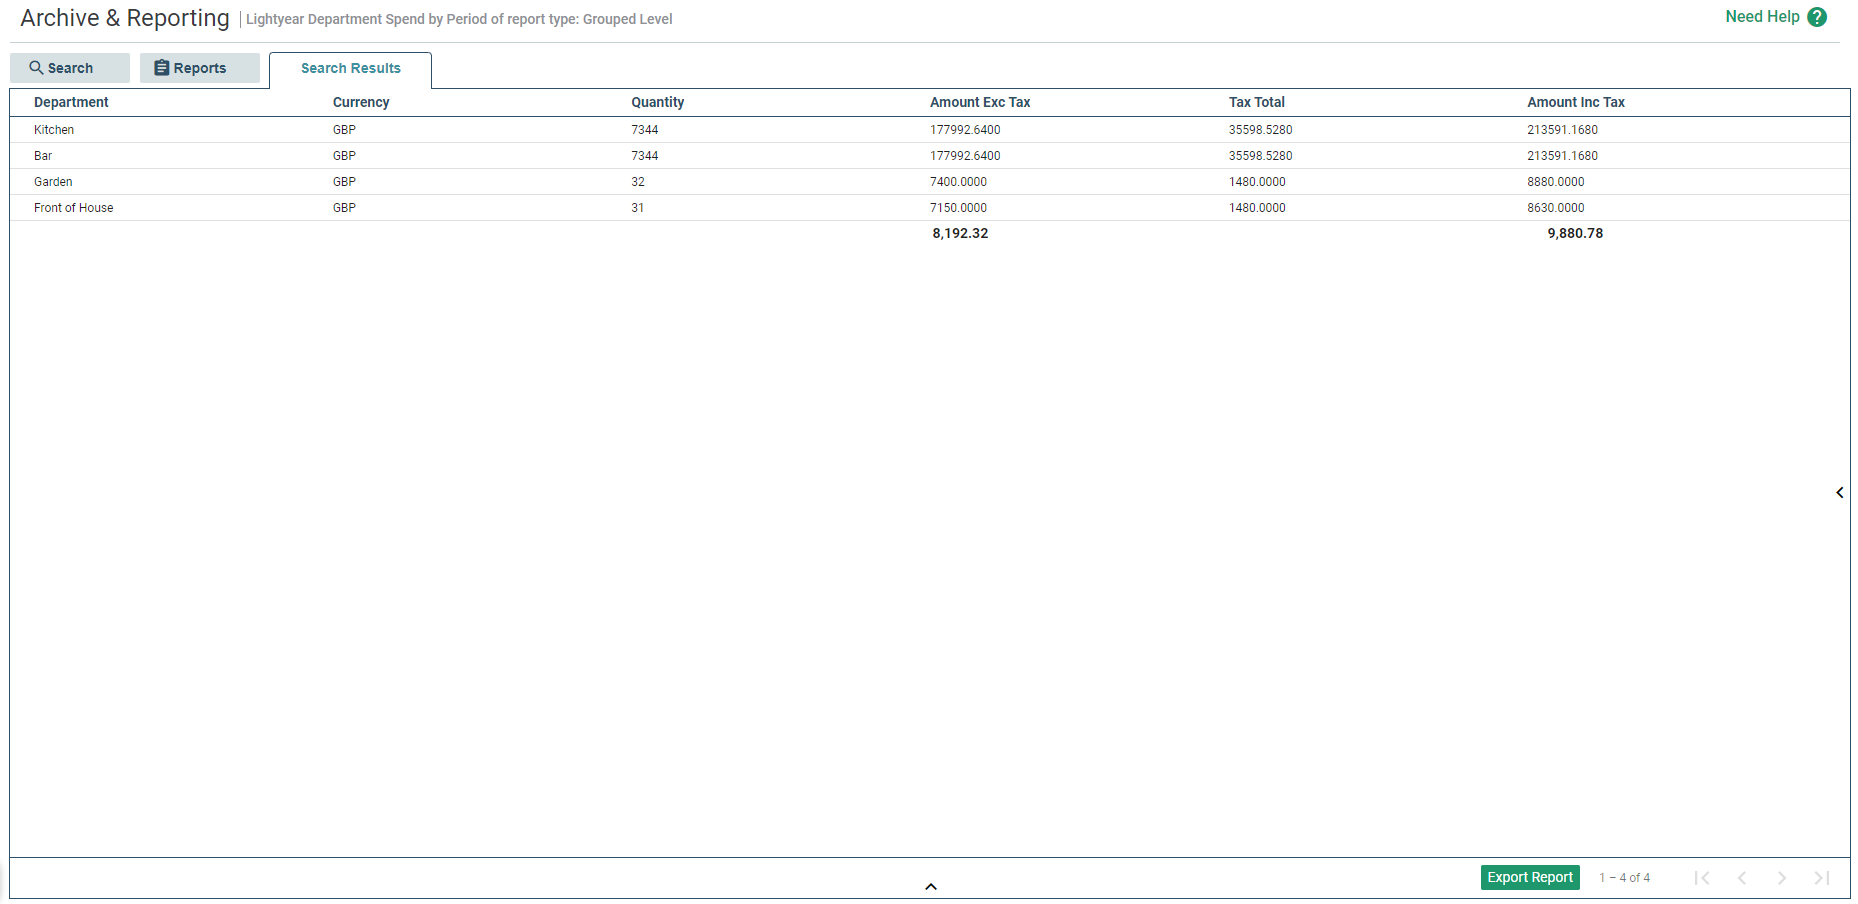Screen dimensions: 1858x904
Task: Click the Export Report button
Action: (1530, 877)
